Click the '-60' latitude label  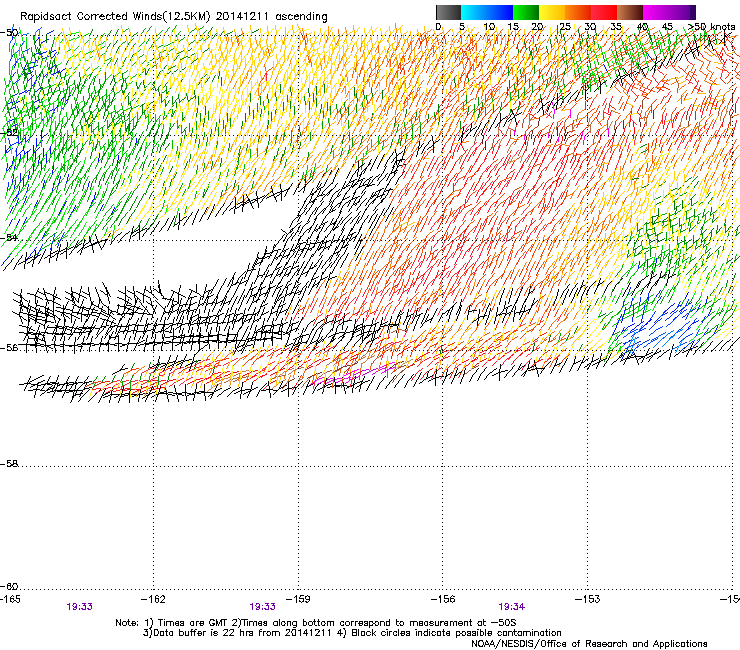9,586
